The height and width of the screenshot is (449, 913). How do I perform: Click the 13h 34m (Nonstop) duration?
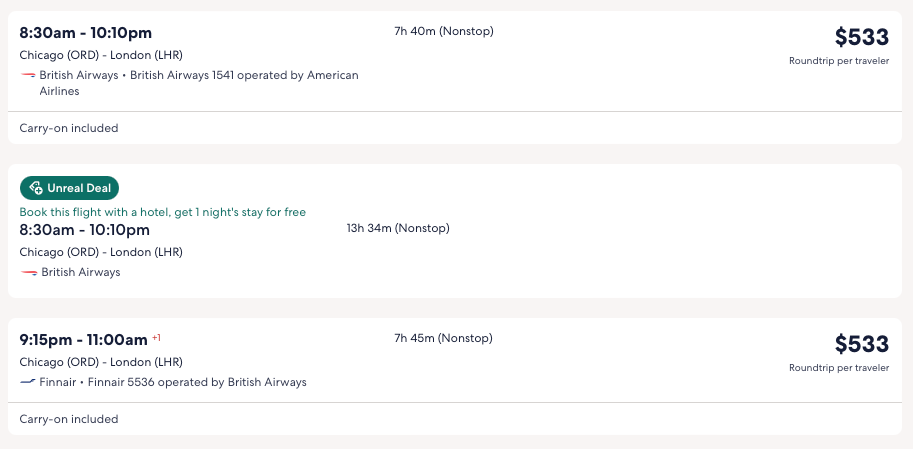coord(398,228)
